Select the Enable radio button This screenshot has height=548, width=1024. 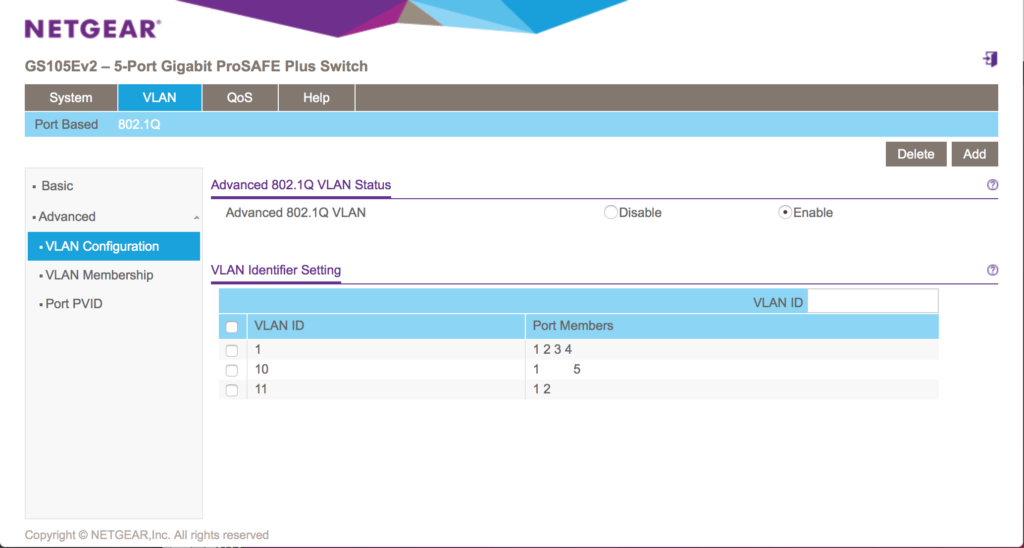(785, 212)
